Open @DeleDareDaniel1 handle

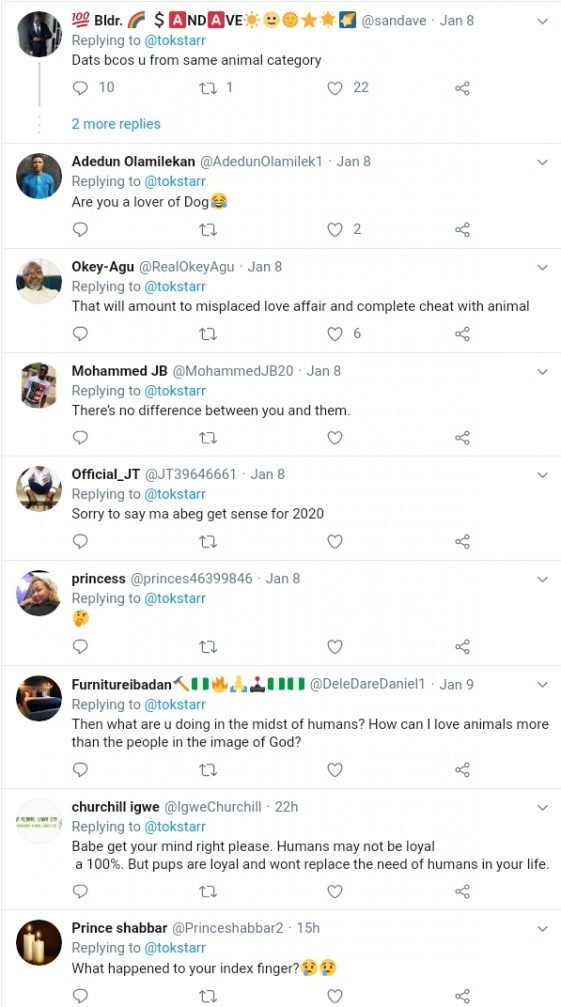[x=368, y=684]
